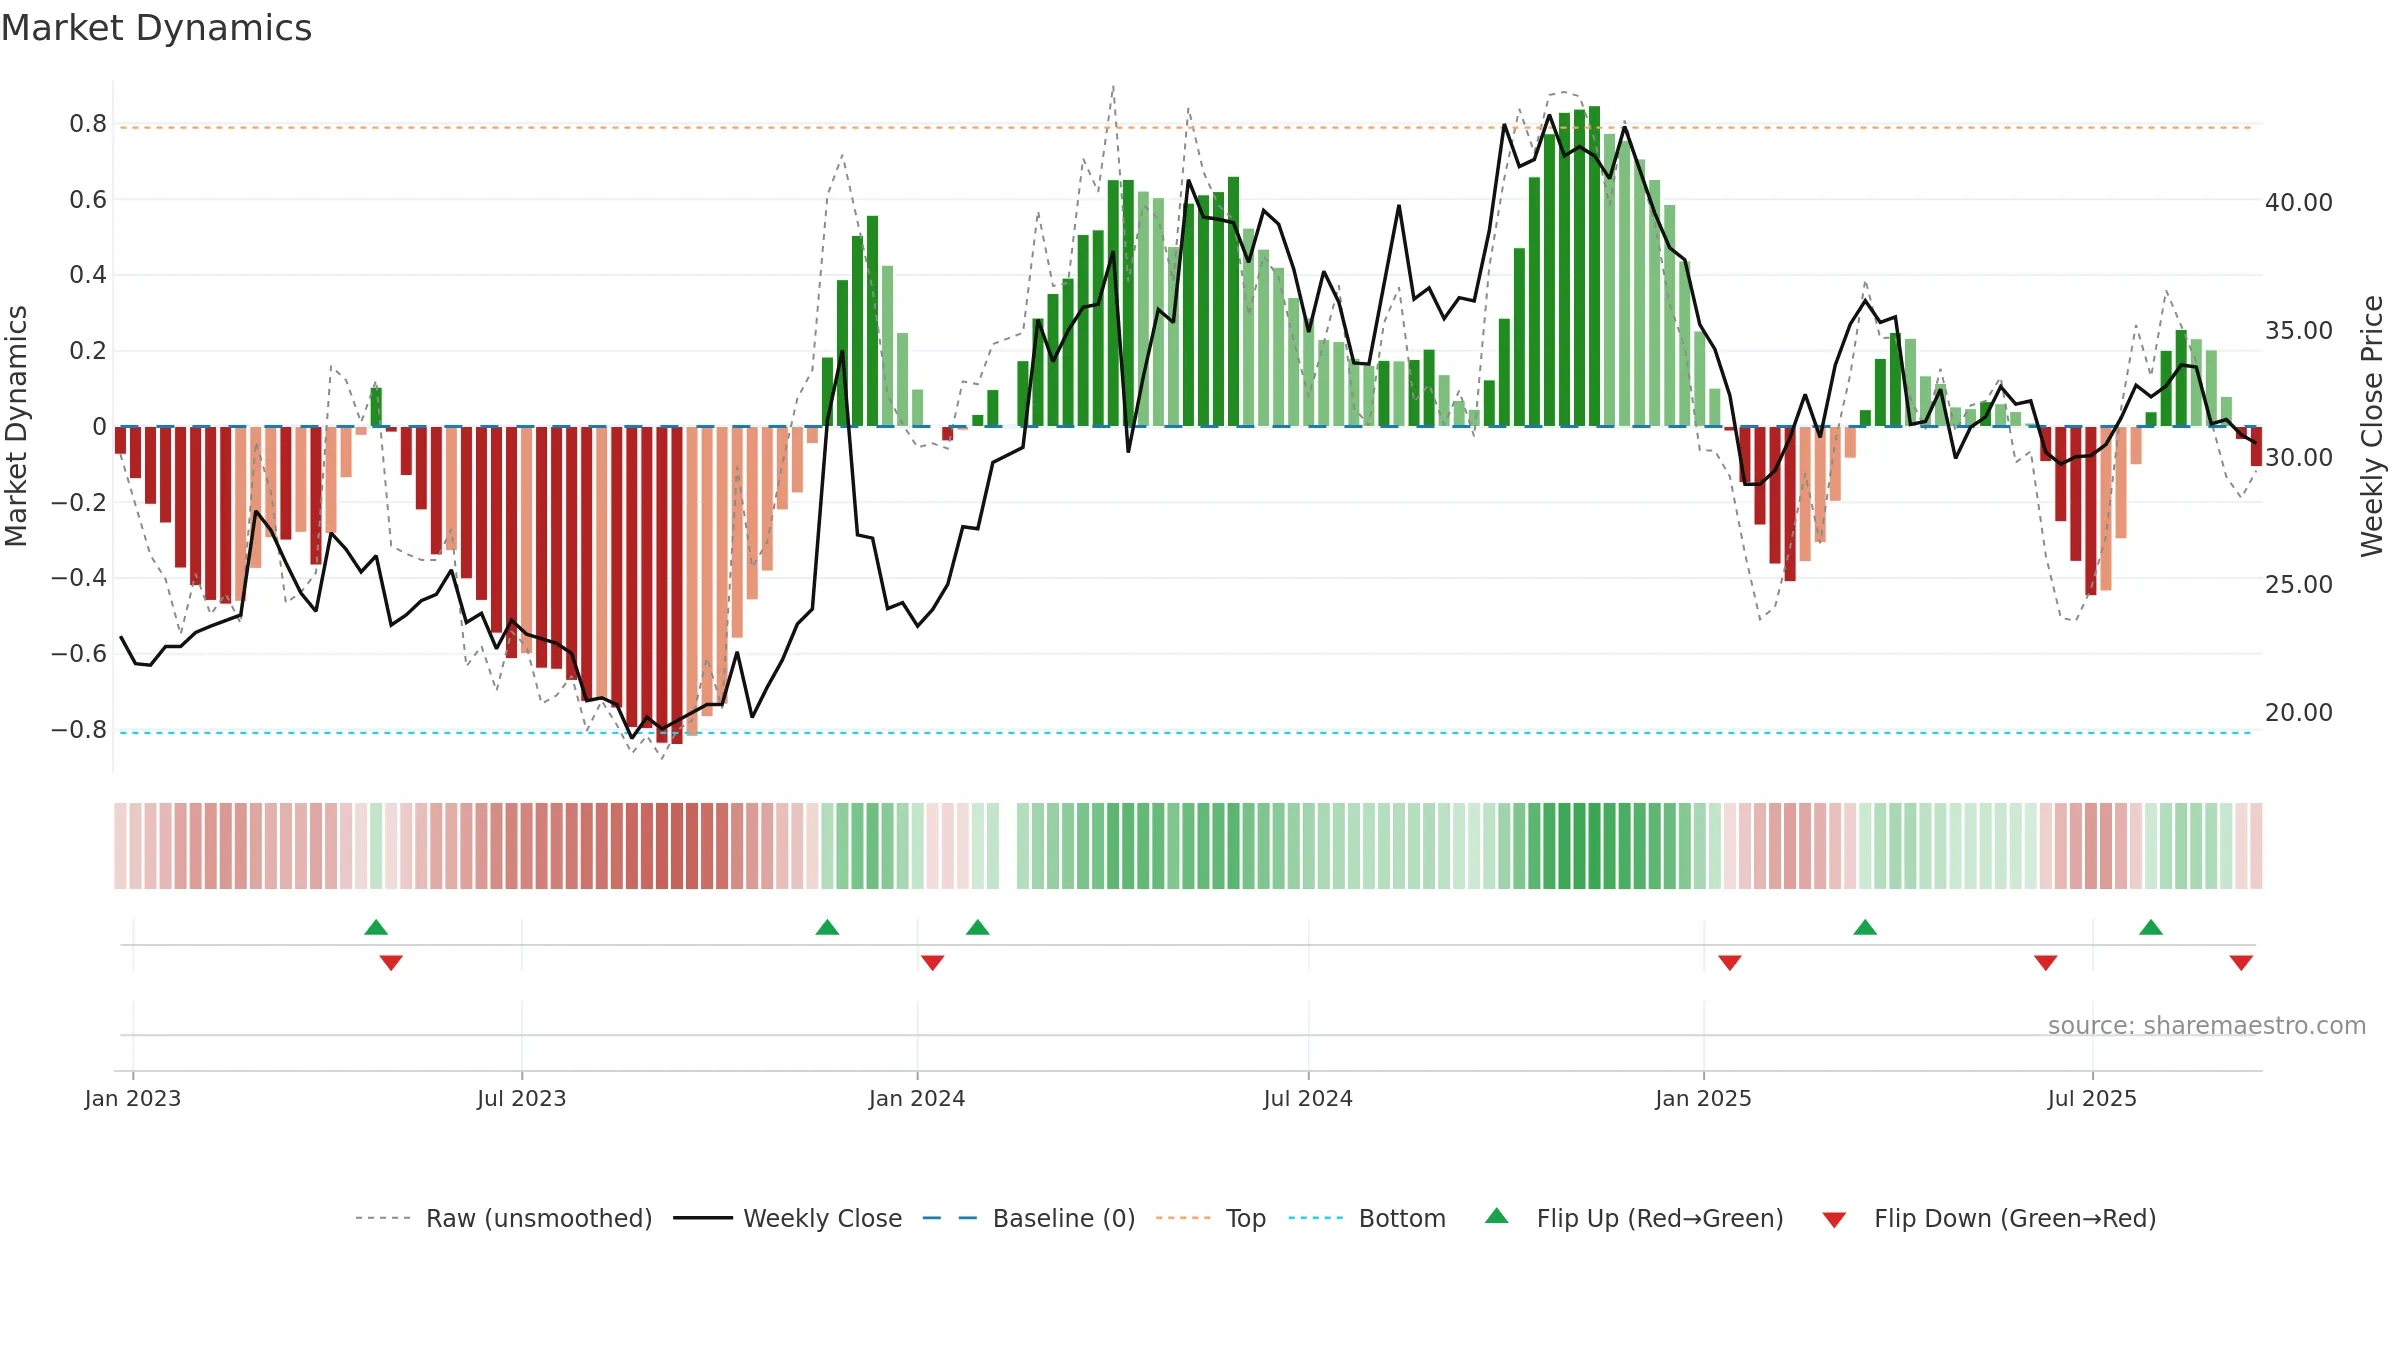Click the flip-down marker at Jan 2024
The height and width of the screenshot is (1350, 2400).
(x=932, y=962)
